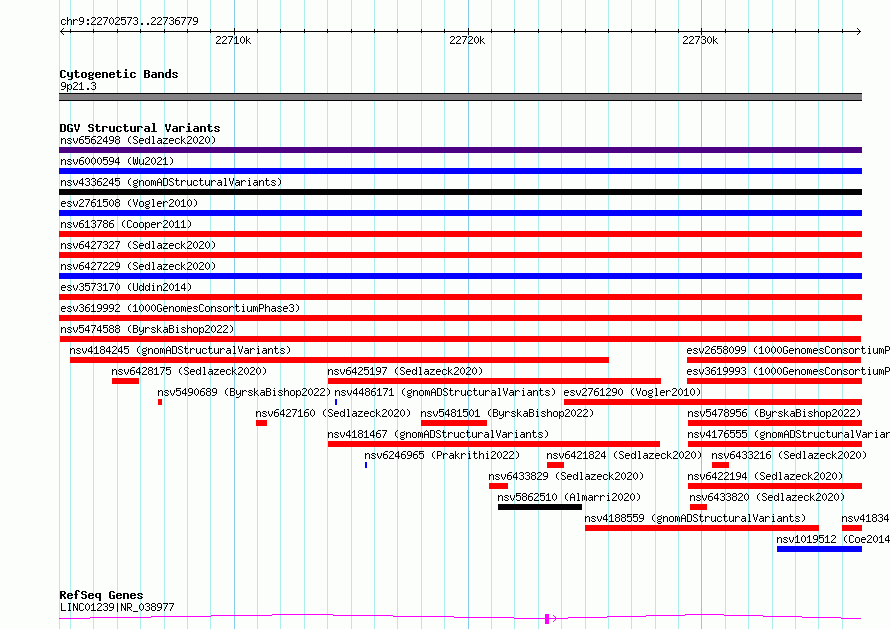The height and width of the screenshot is (629, 890).
Task: Select nsv6427229 (Sedlazeck2020) label
Action: pos(138,266)
